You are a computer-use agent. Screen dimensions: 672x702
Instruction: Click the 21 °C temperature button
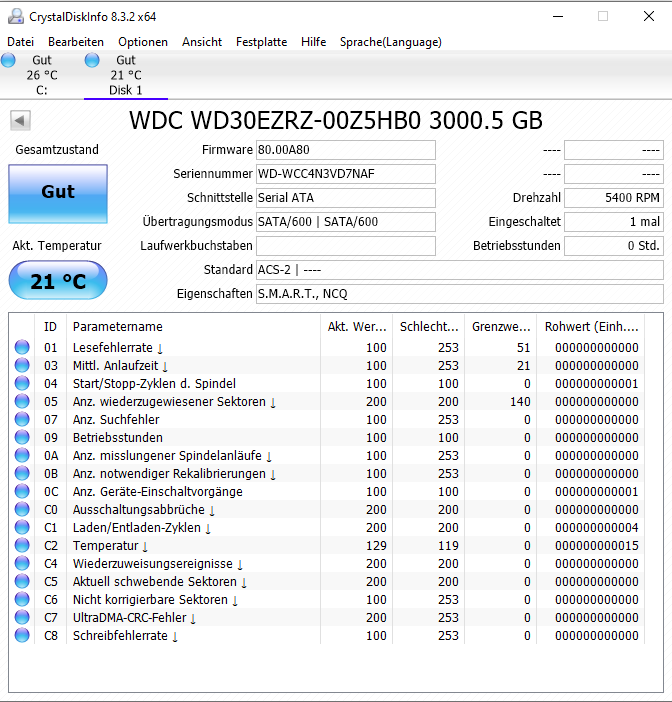pyautogui.click(x=58, y=280)
